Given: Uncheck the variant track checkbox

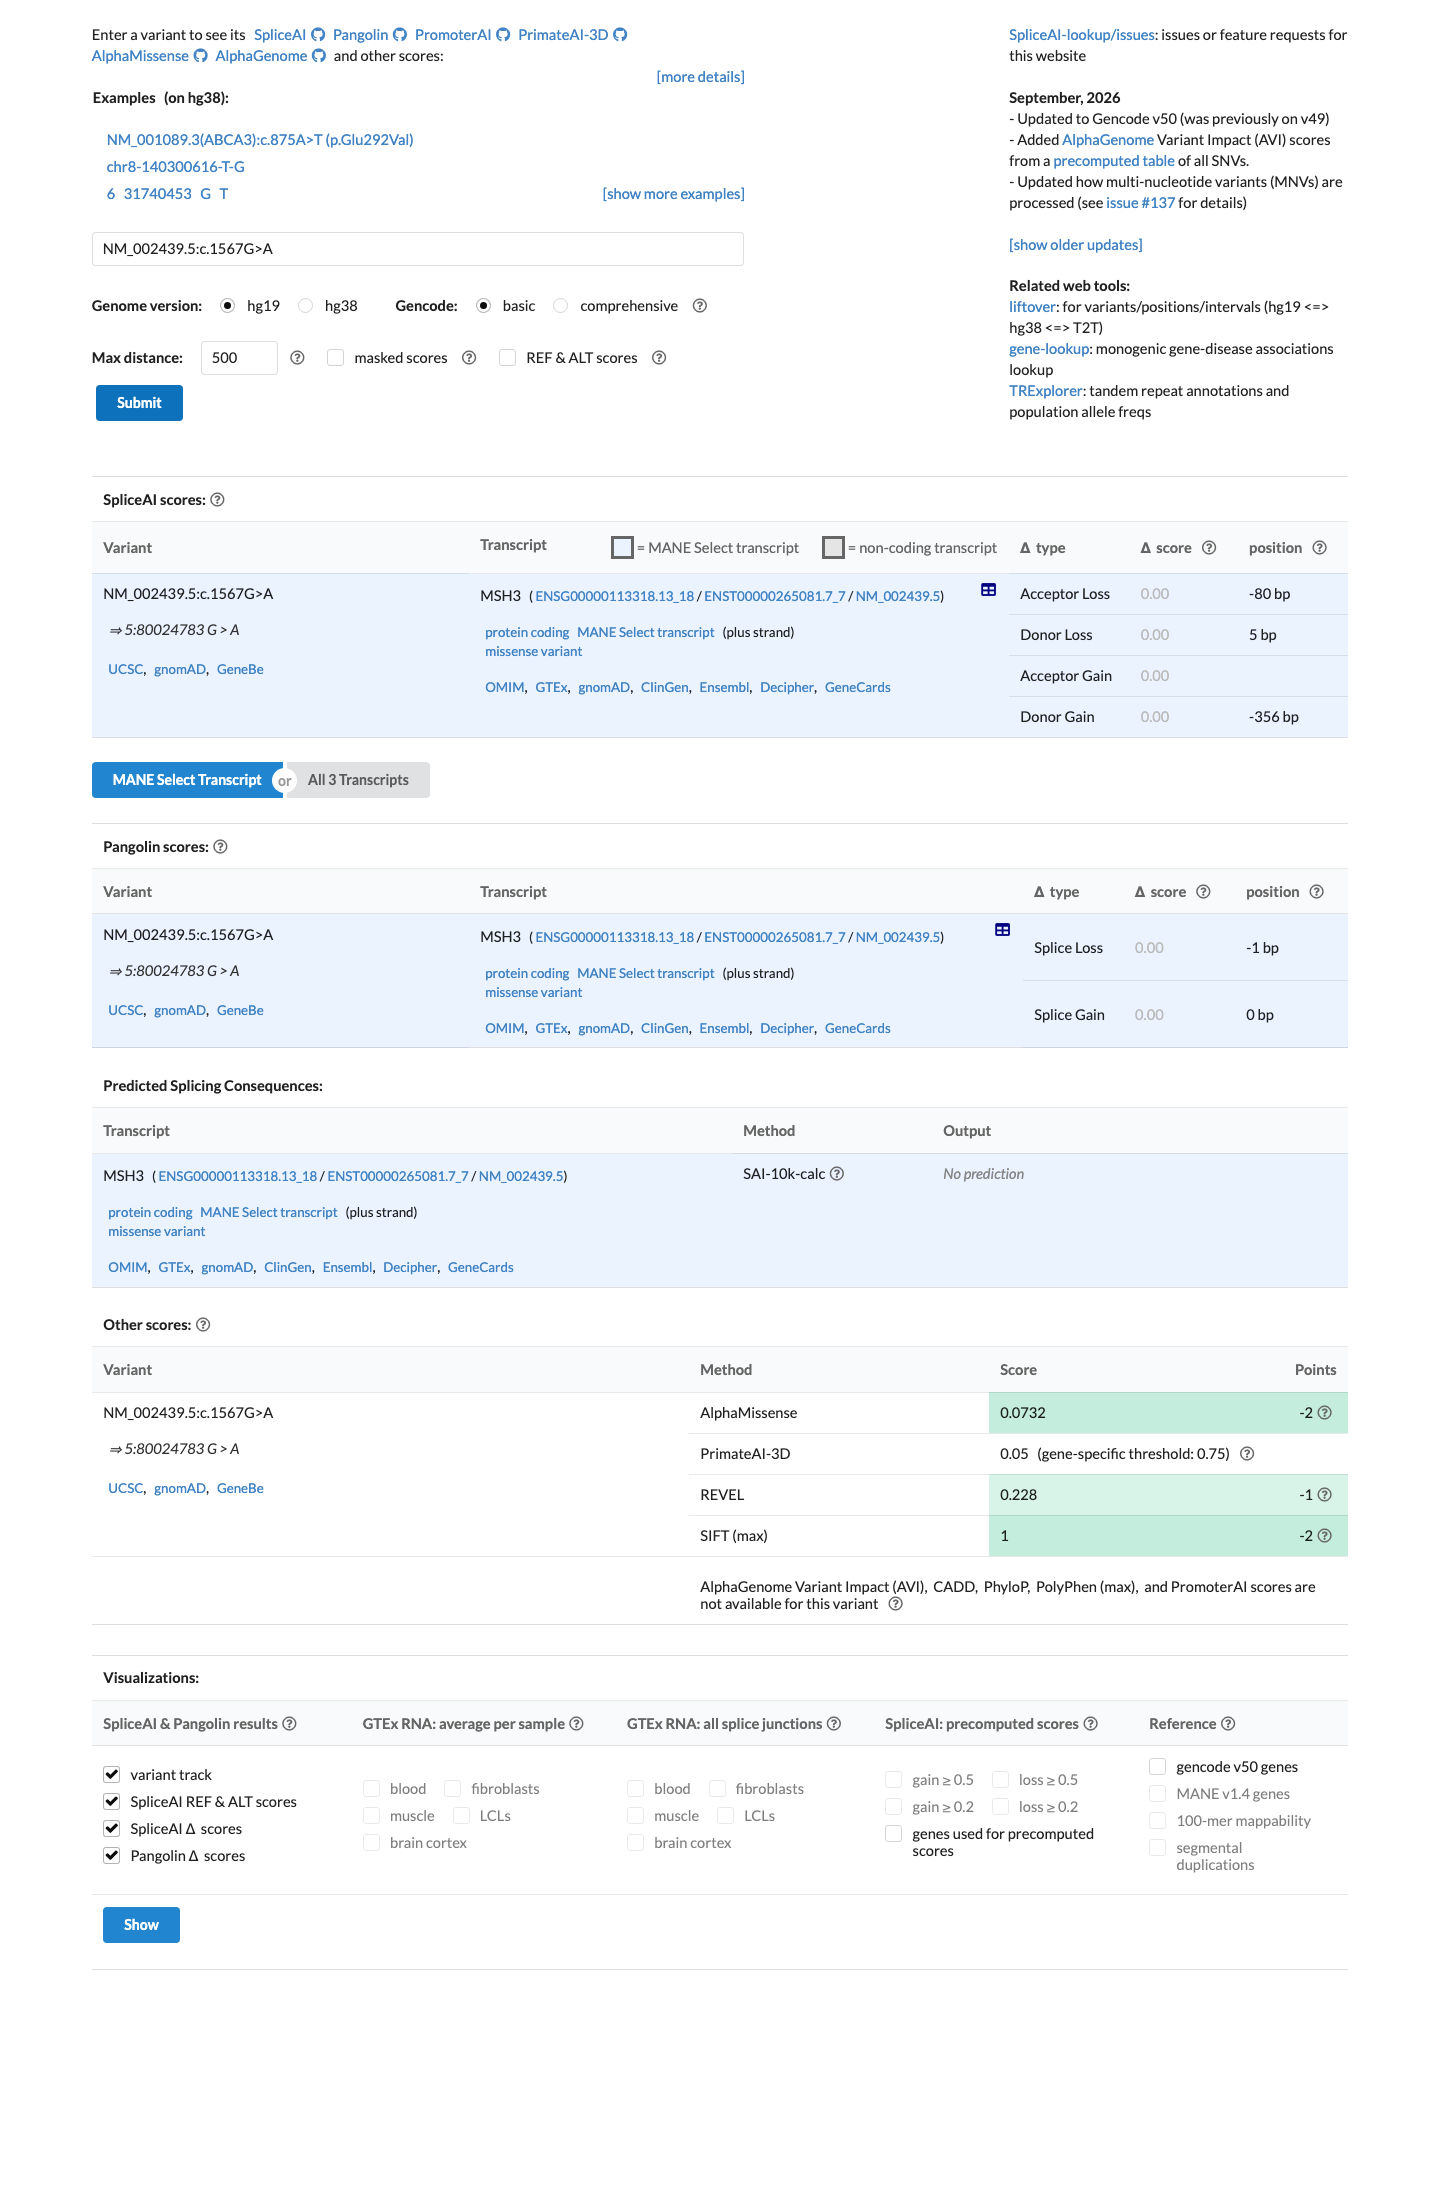Looking at the screenshot, I should 112,1775.
